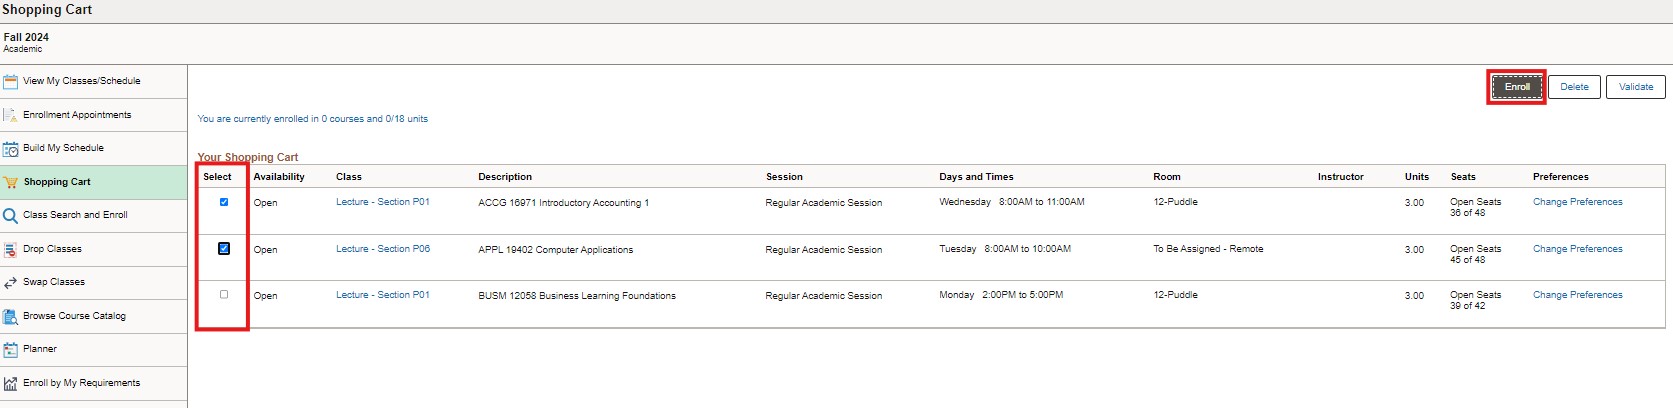Open the Class Search and Enroll page

pos(75,215)
